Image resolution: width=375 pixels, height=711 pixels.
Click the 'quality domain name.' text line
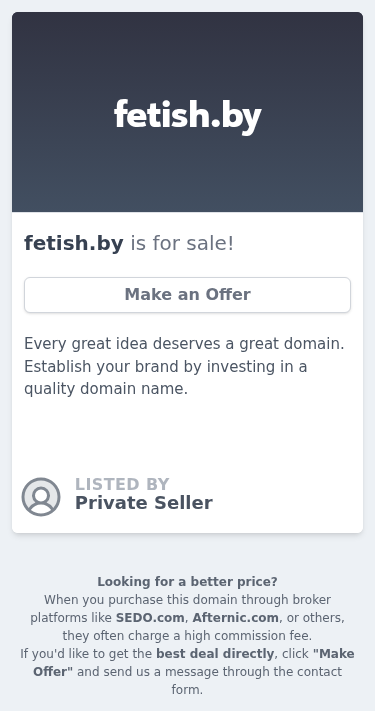click(x=106, y=389)
